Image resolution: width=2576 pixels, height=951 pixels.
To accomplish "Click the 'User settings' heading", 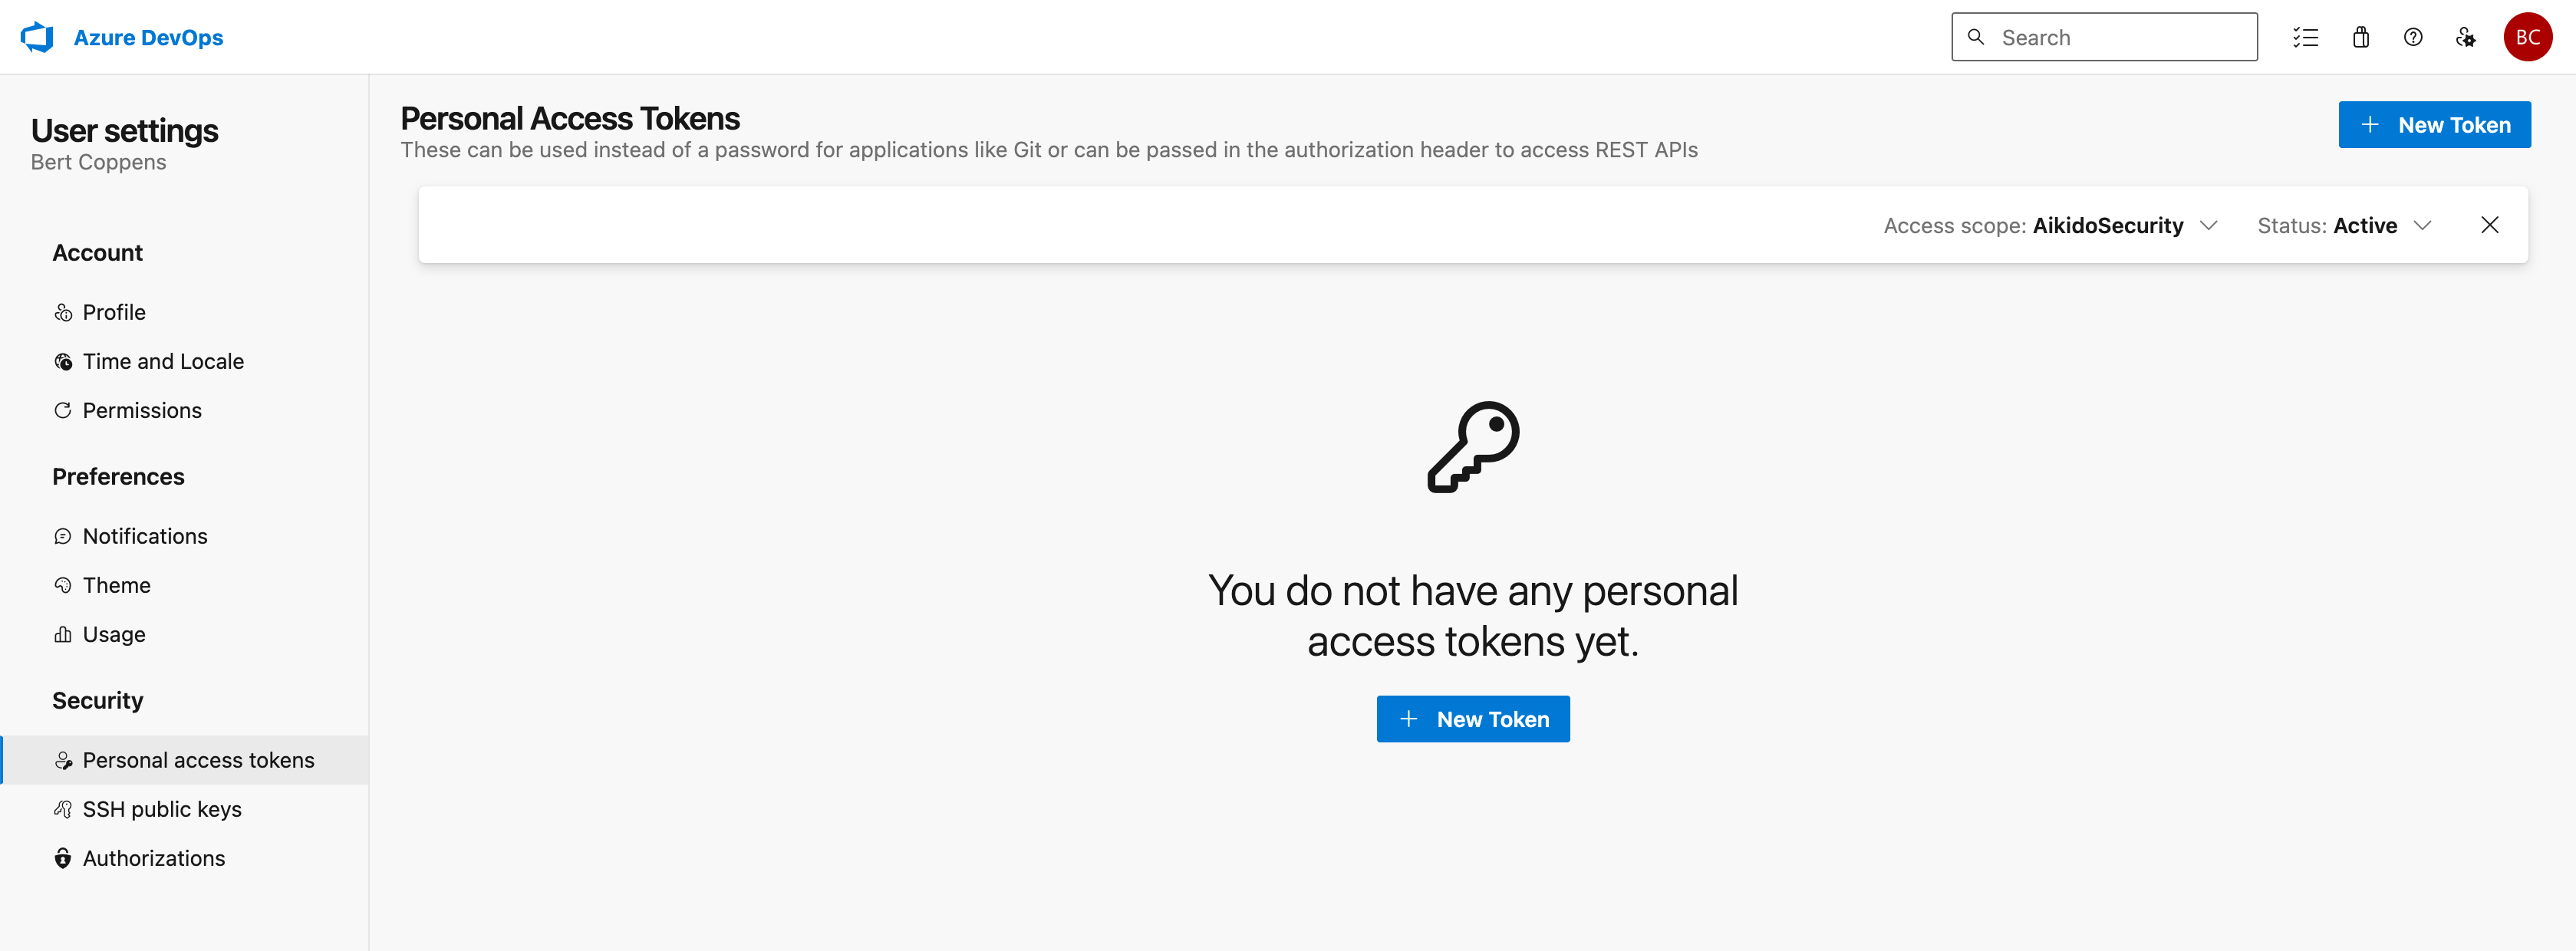I will pos(125,131).
